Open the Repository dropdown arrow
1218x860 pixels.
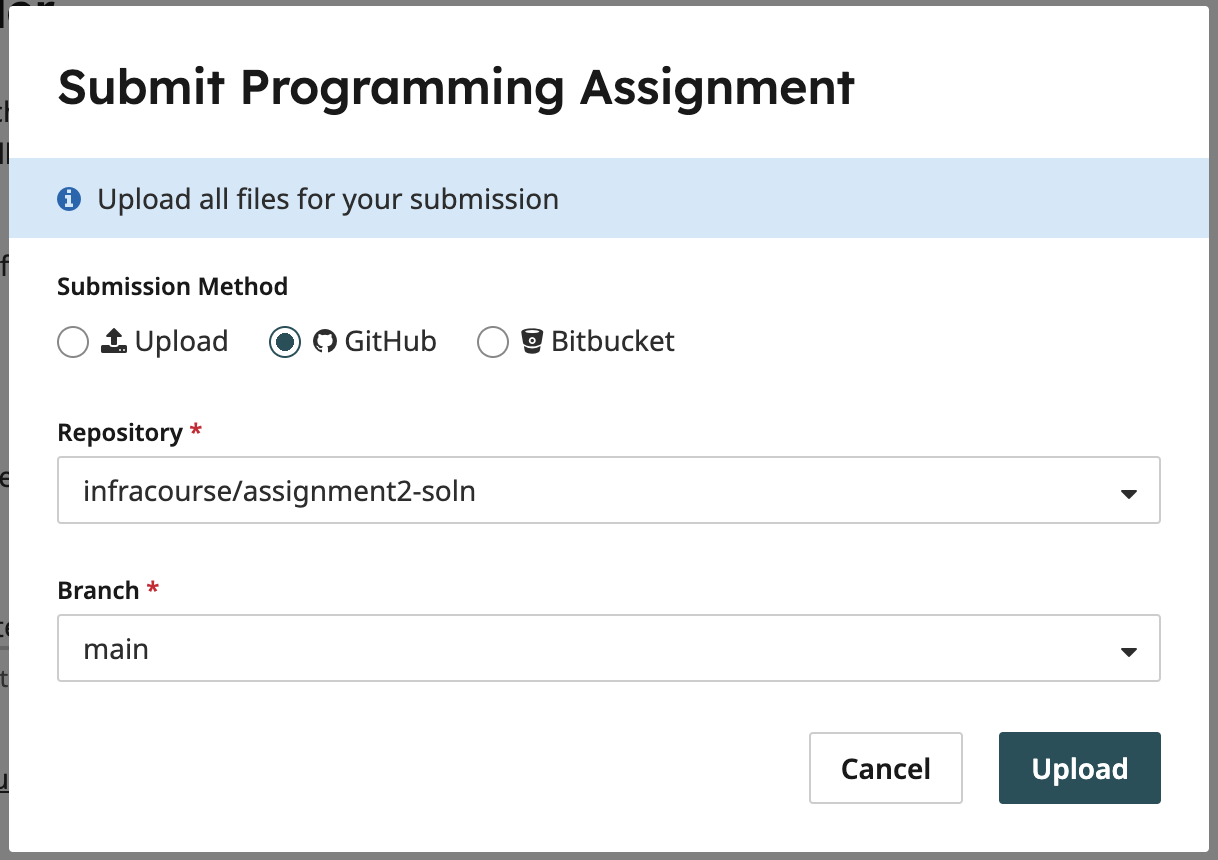click(1129, 493)
